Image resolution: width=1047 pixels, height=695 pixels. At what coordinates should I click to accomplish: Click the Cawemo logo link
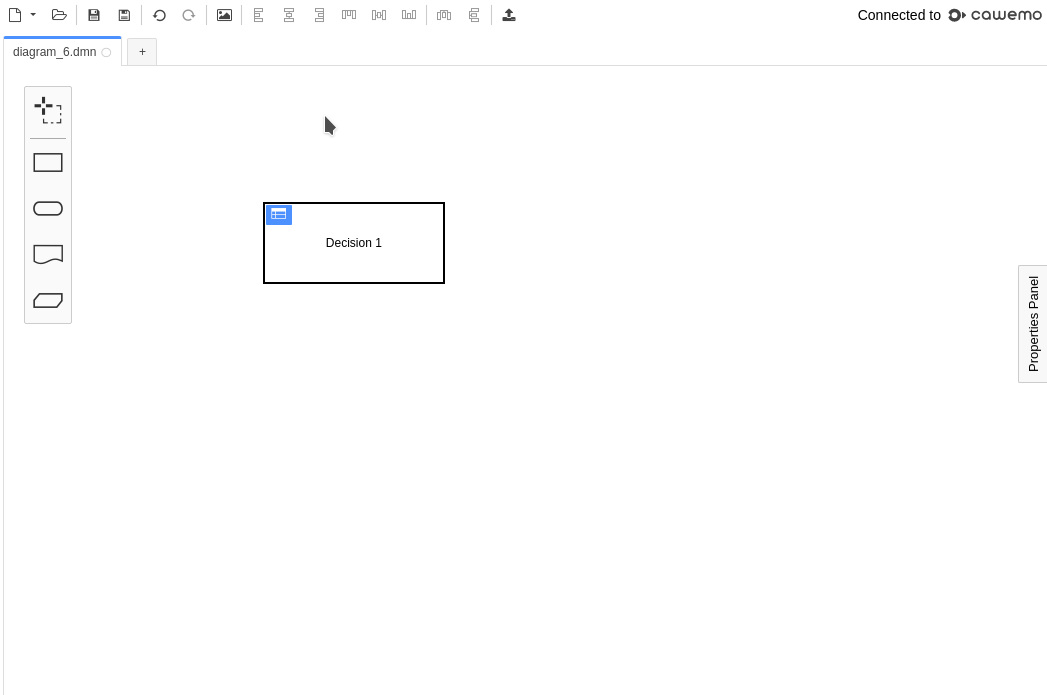tap(995, 15)
